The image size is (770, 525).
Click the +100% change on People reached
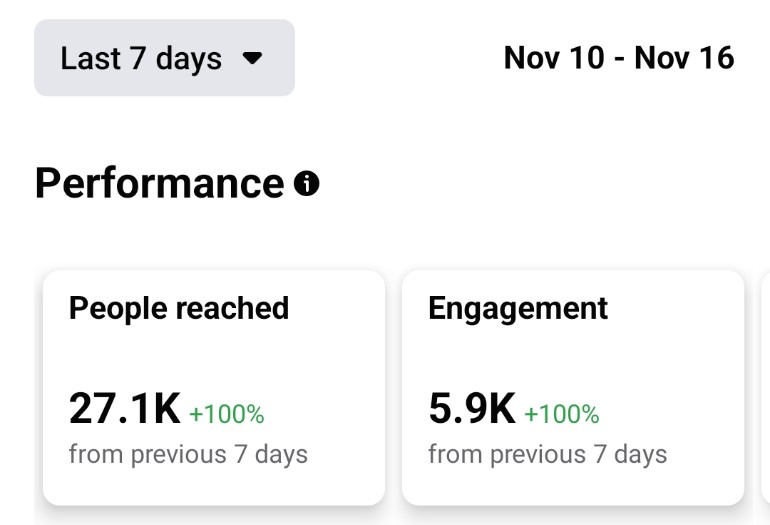tap(227, 414)
